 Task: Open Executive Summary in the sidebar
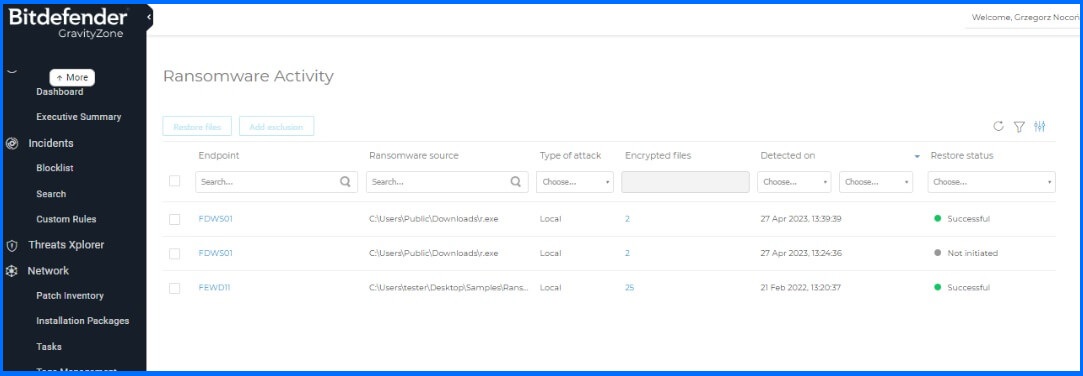(79, 117)
